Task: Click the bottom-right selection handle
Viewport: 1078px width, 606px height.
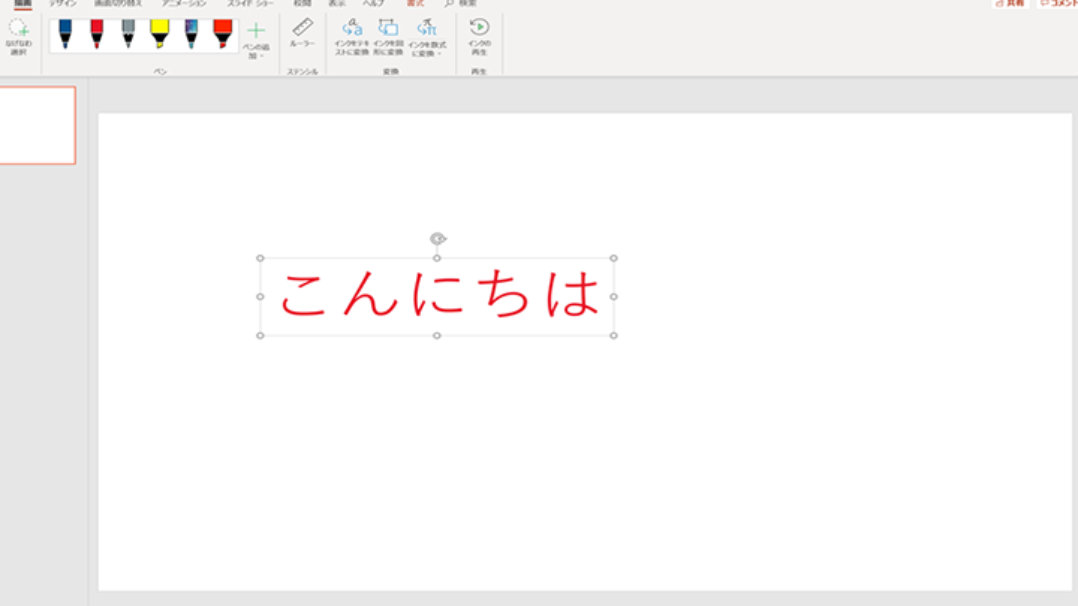Action: pos(613,336)
